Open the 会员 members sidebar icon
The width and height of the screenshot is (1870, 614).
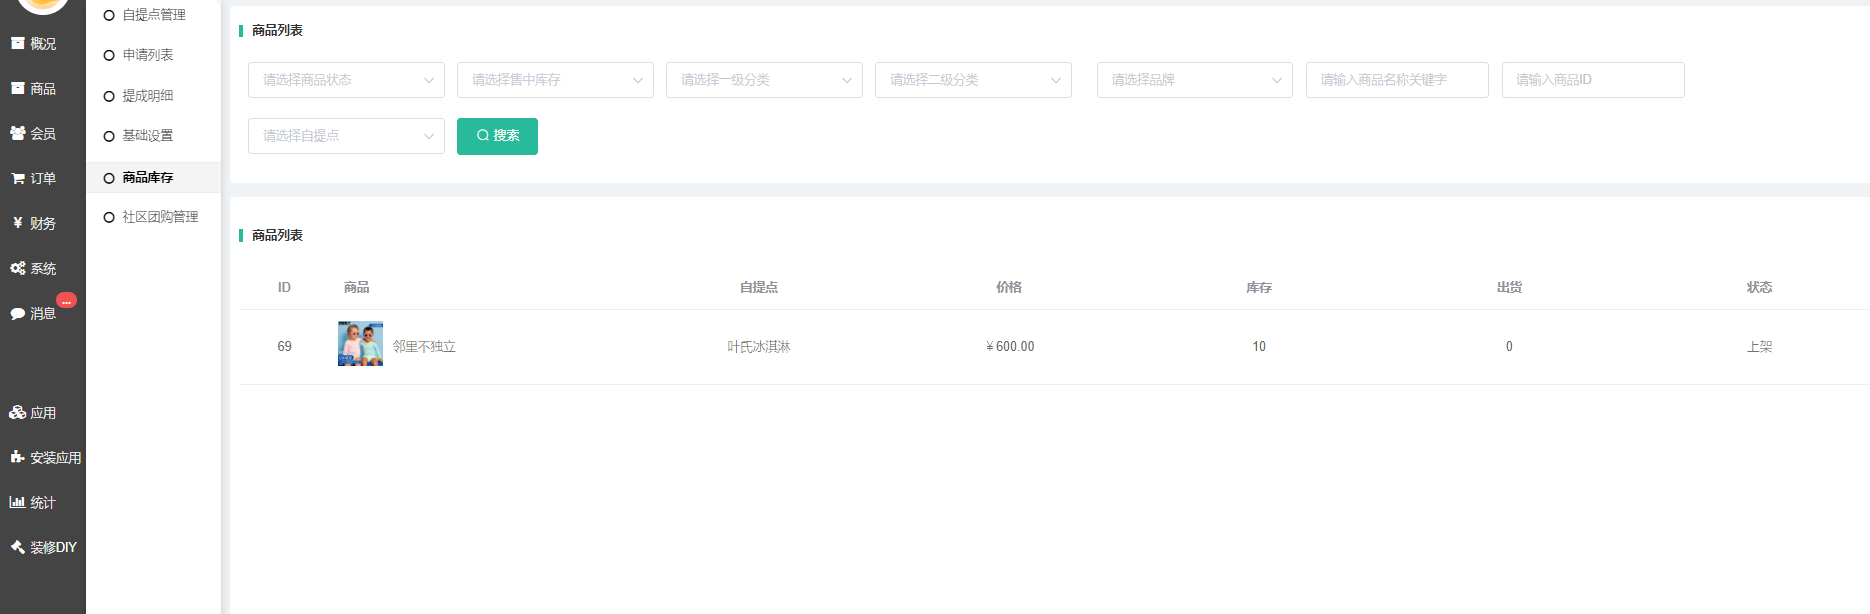[x=18, y=133]
